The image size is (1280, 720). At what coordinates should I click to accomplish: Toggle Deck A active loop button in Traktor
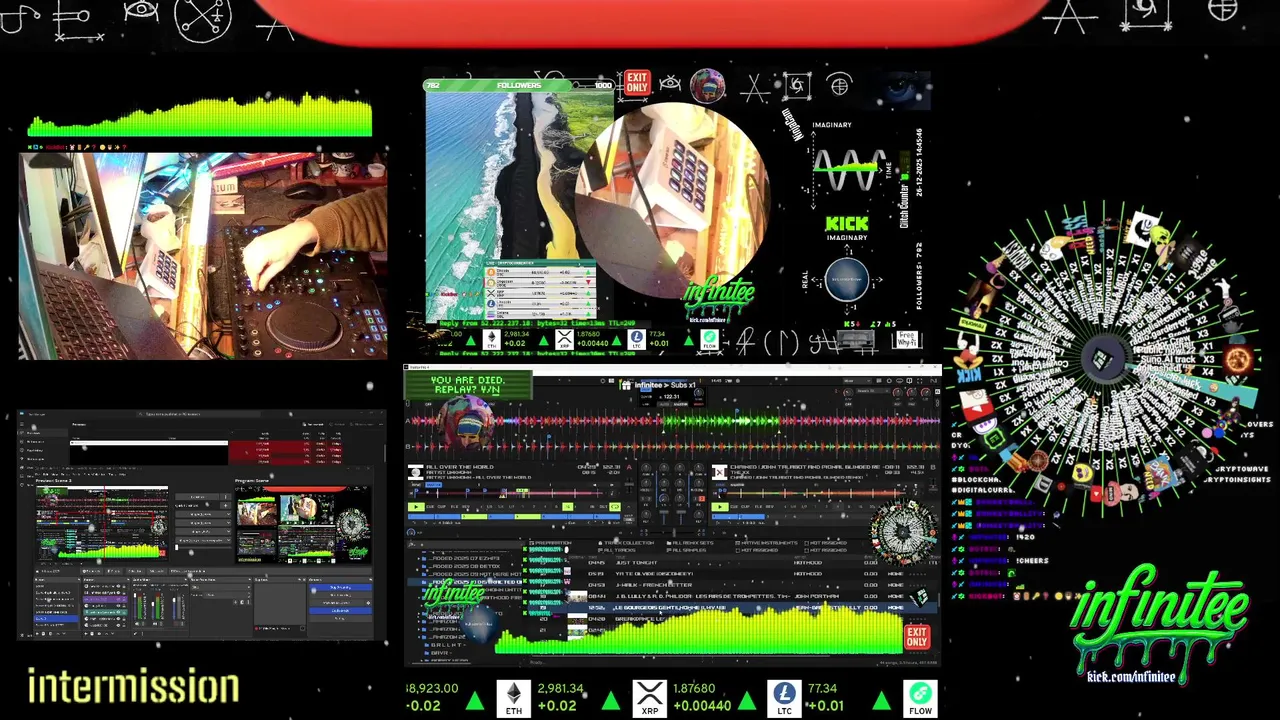point(615,506)
